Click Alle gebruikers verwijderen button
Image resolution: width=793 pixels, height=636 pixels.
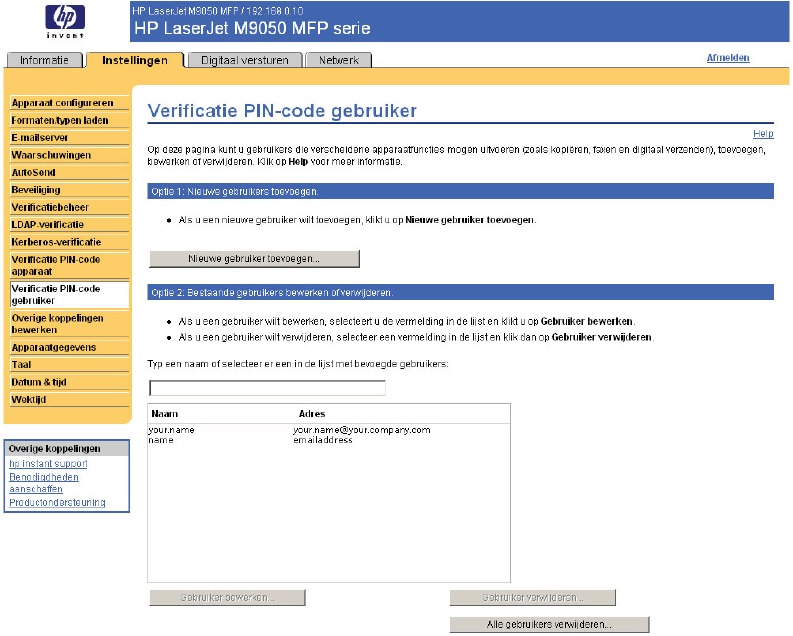click(550, 624)
